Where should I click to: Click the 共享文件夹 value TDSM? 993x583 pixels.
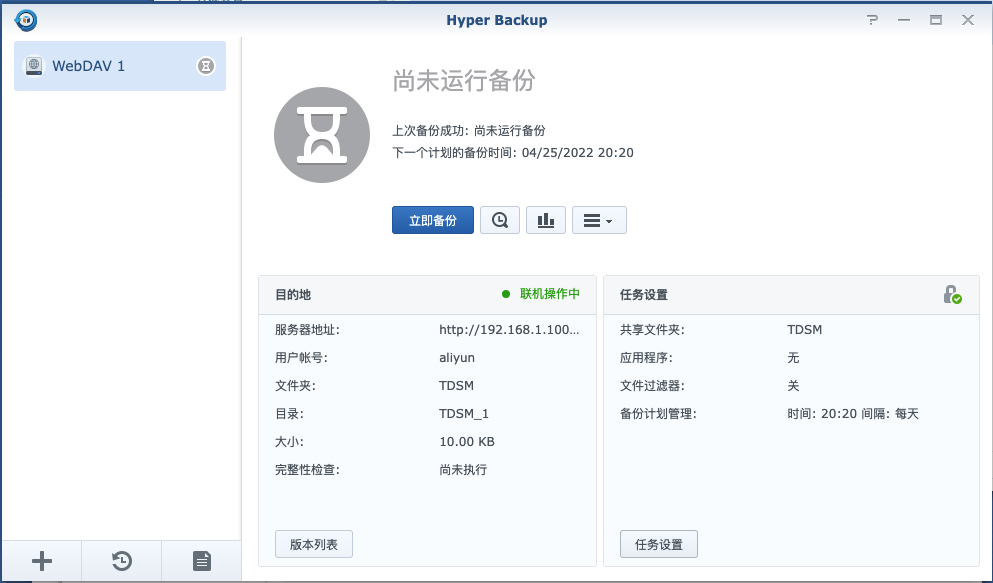(804, 330)
